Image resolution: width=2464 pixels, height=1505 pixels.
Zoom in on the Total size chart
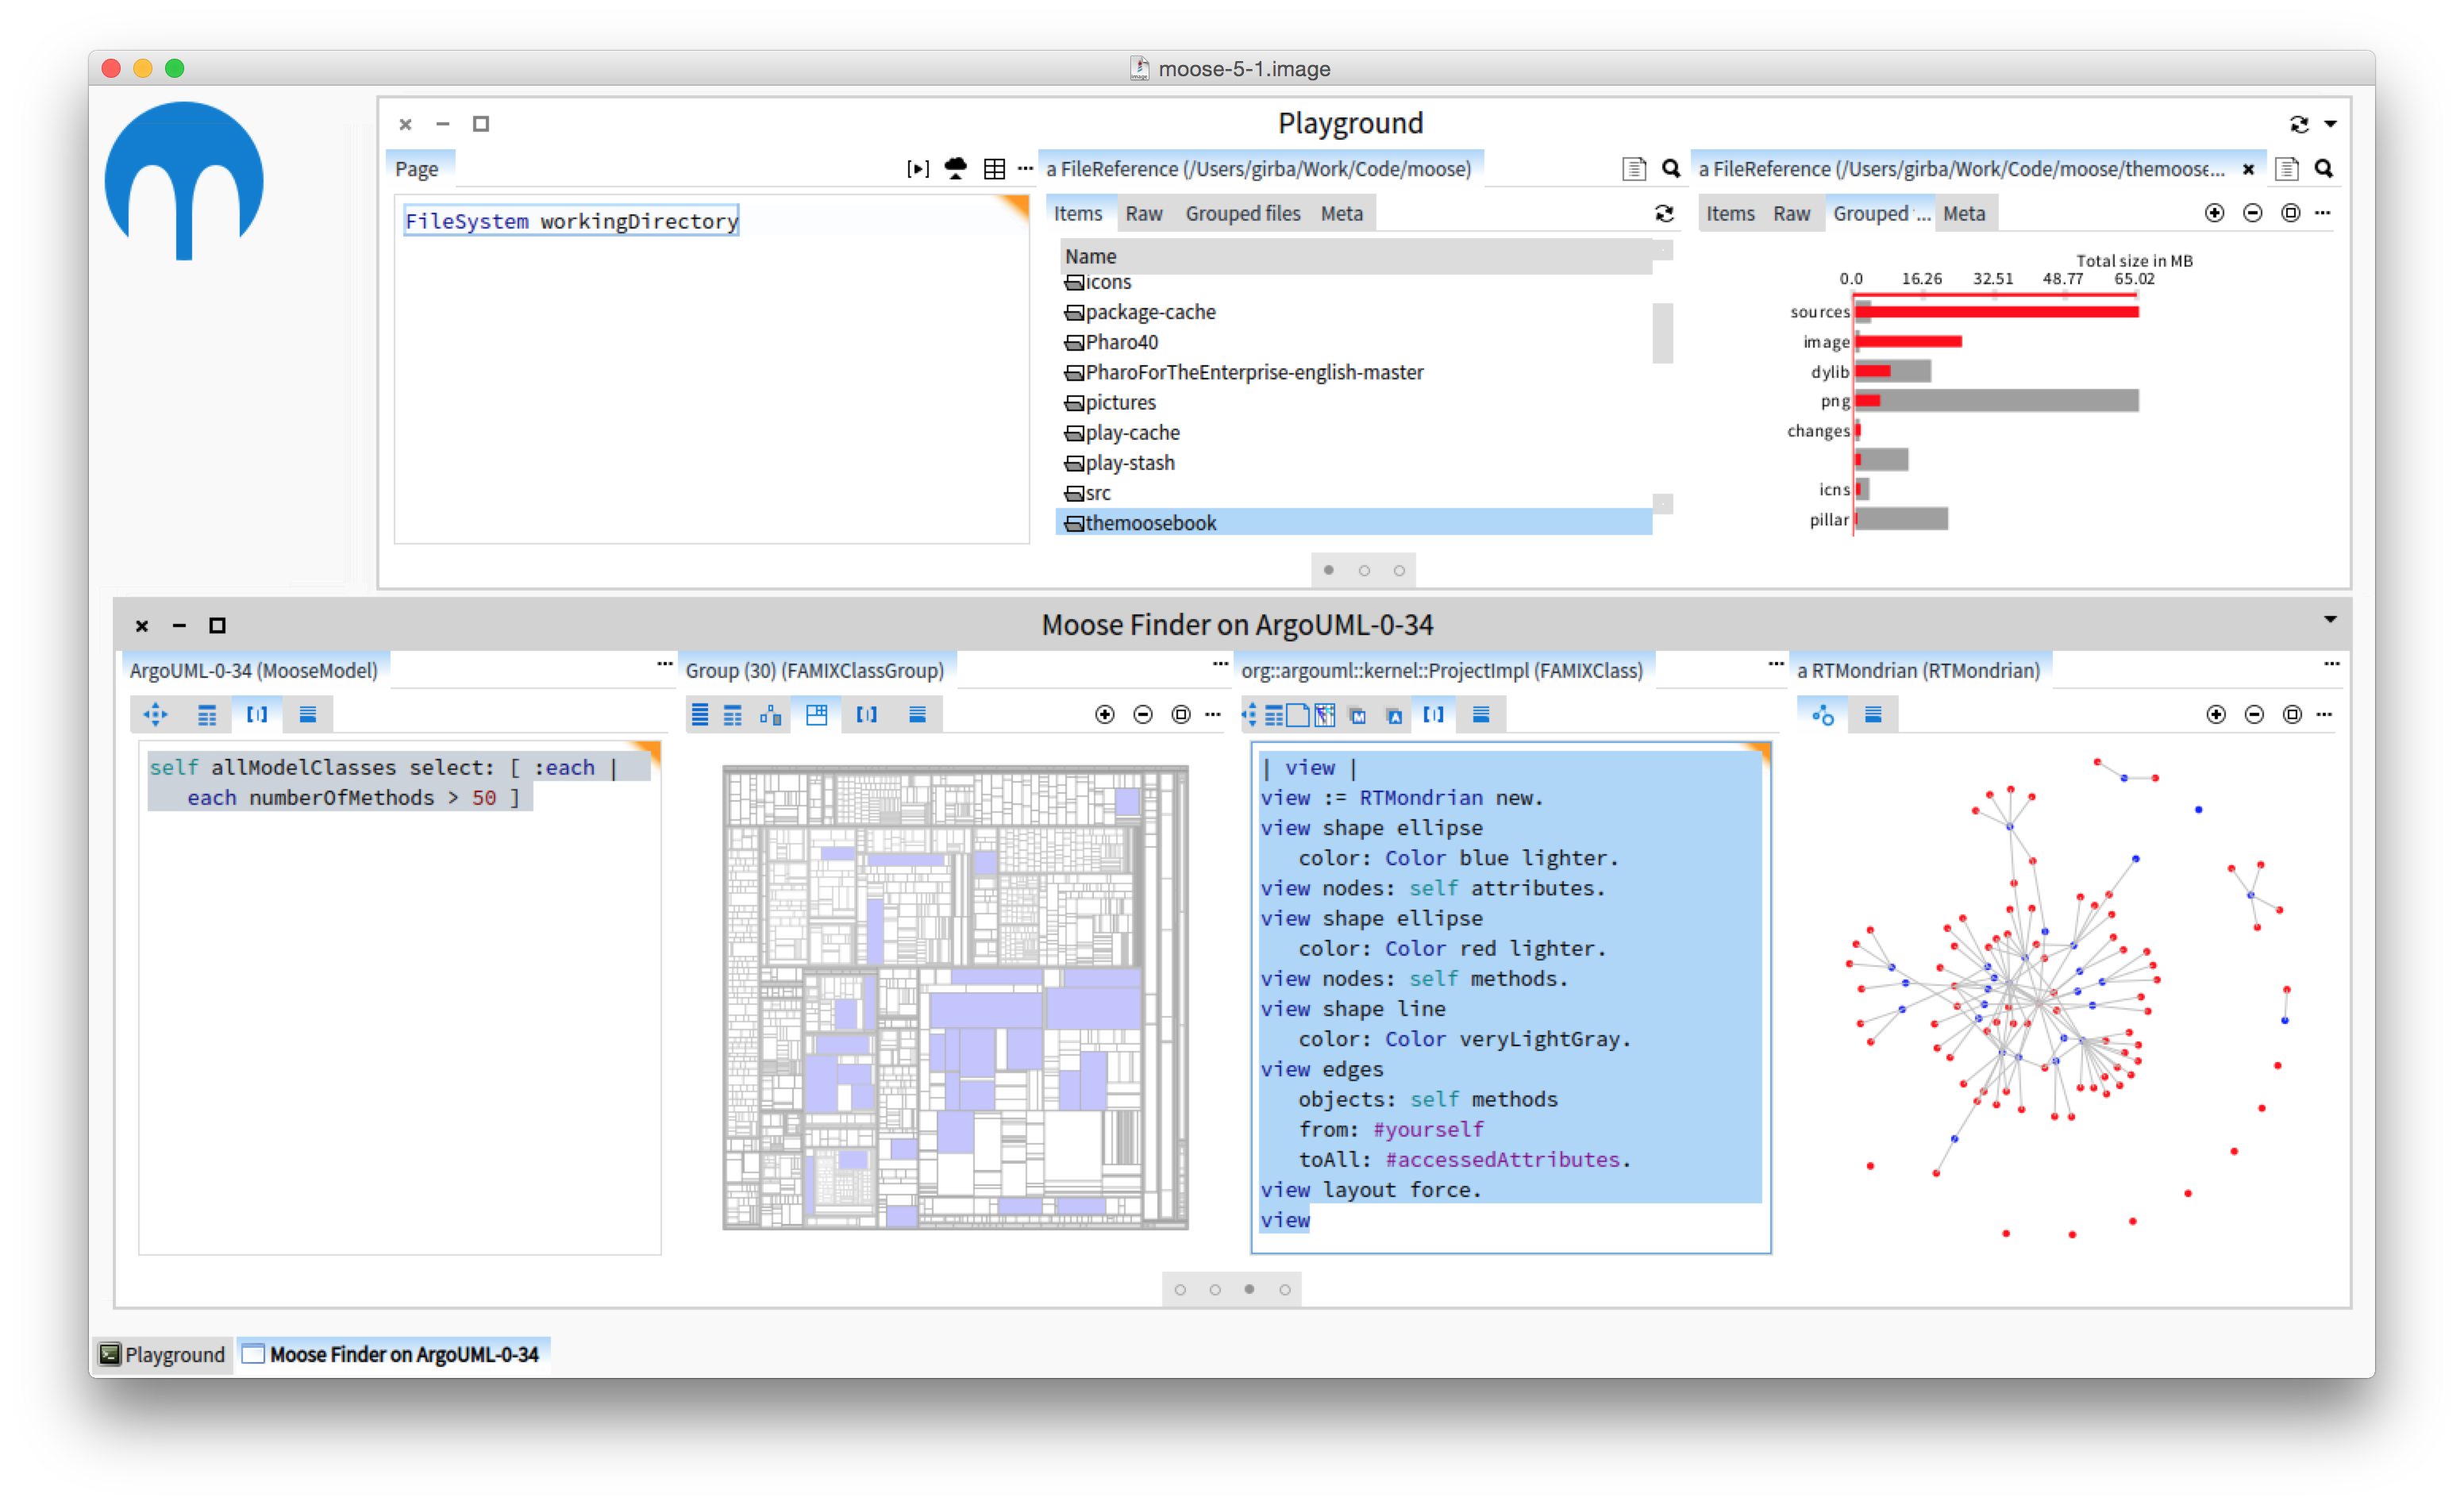tap(2214, 213)
